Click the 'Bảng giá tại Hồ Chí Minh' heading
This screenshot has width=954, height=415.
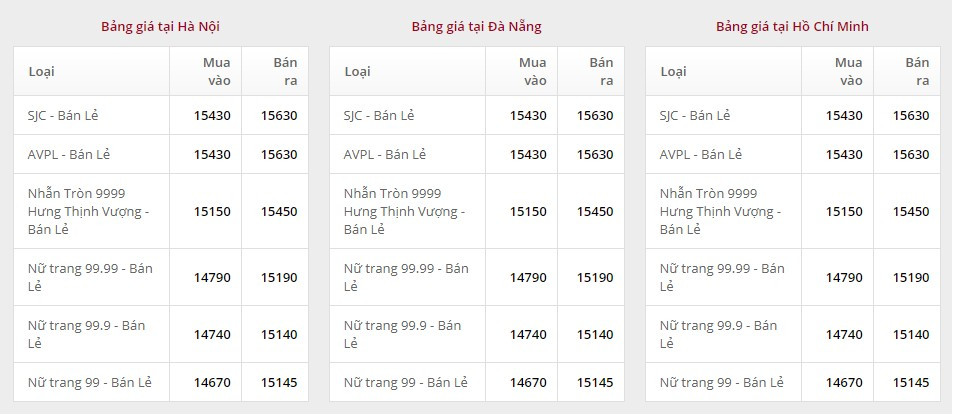(x=792, y=27)
